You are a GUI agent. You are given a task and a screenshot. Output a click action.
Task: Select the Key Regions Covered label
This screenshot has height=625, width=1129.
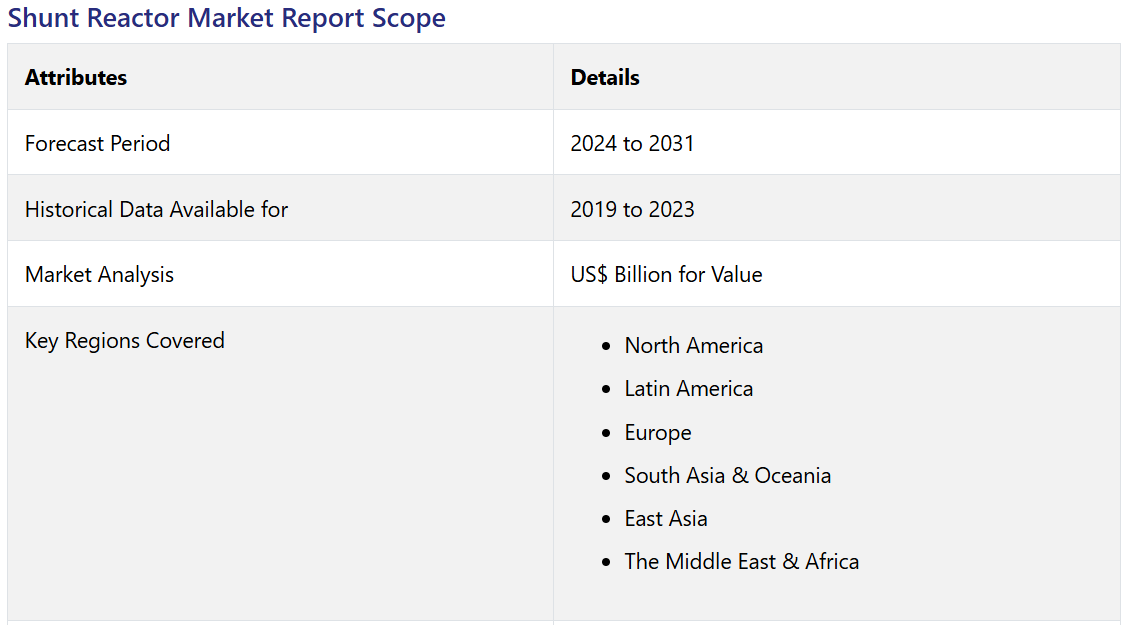[x=125, y=340]
